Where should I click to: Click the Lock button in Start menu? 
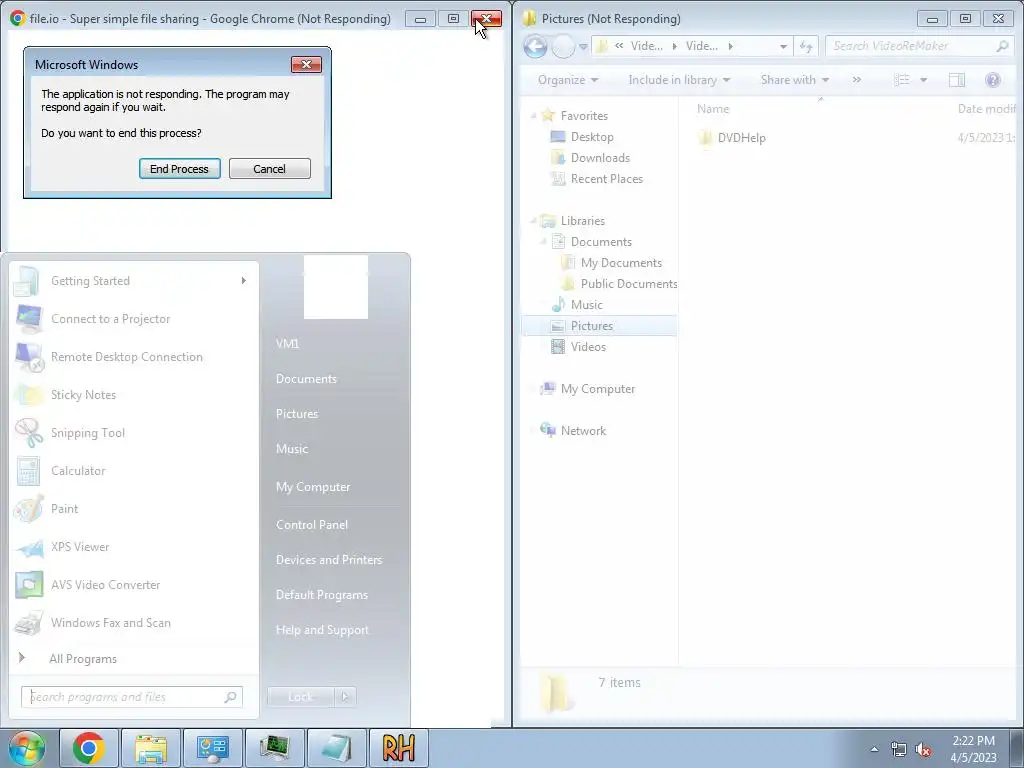point(300,697)
